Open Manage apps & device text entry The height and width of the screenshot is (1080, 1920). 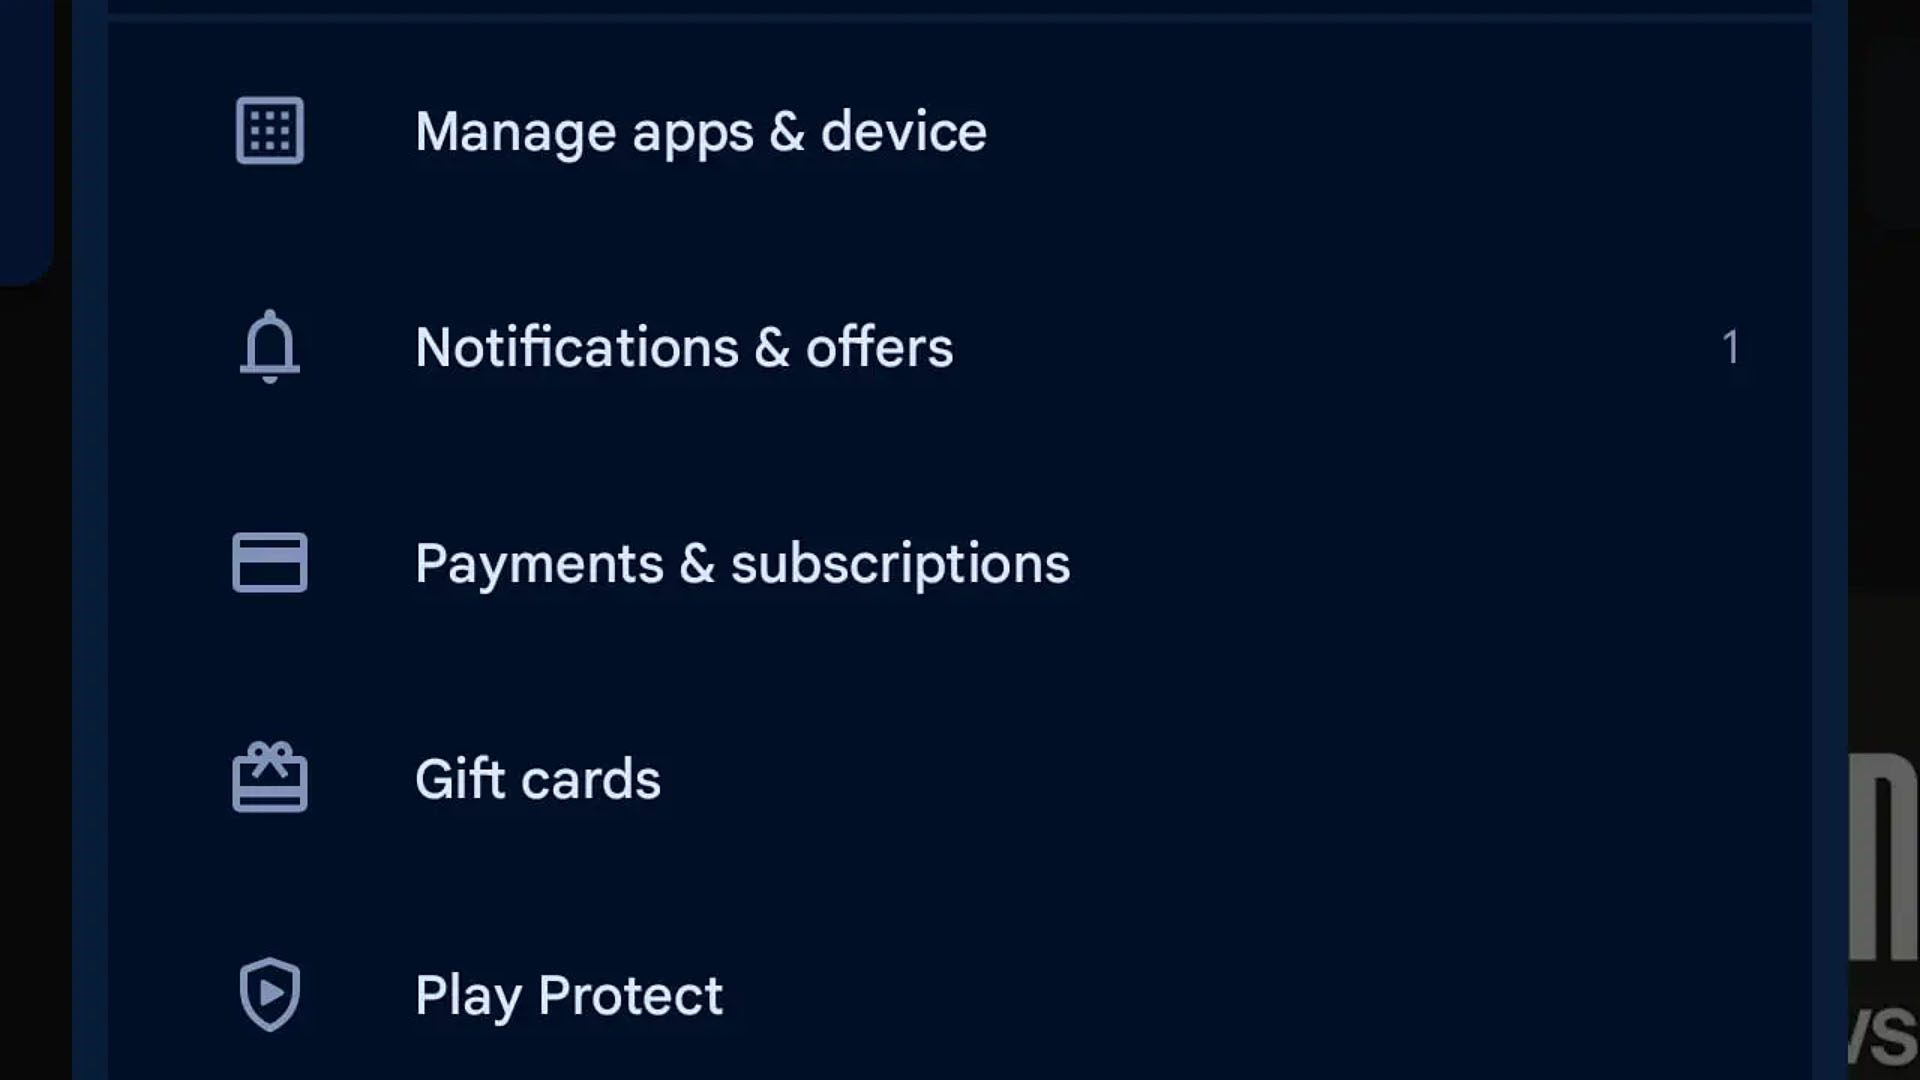click(701, 132)
